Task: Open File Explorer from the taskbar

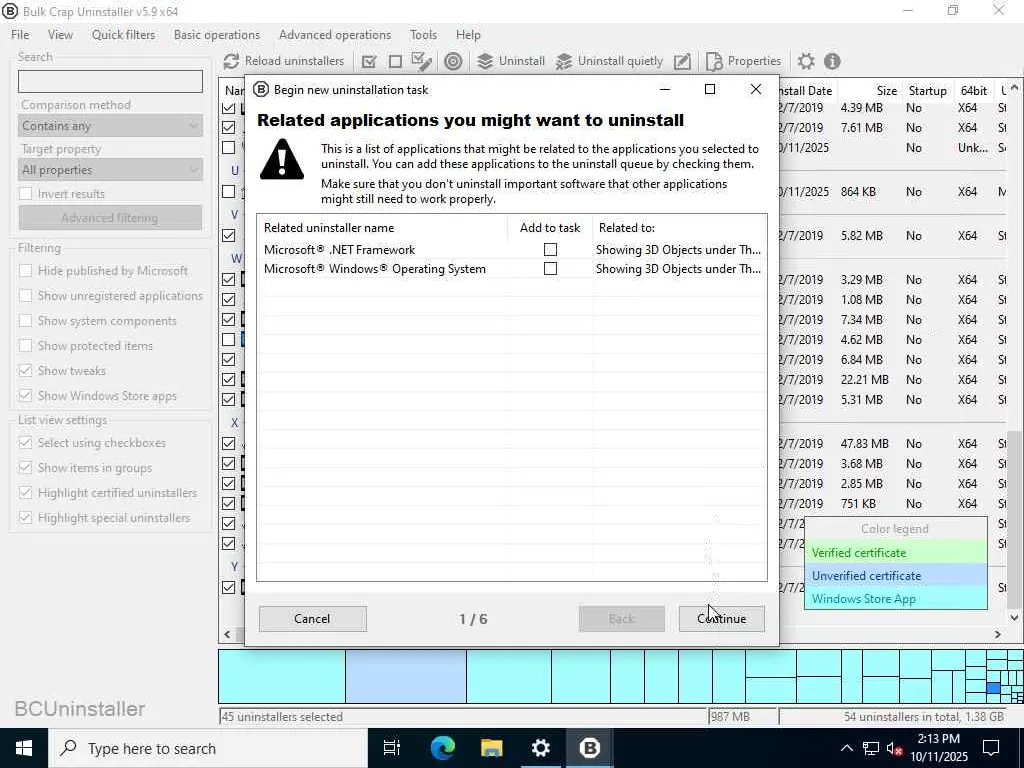Action: [491, 748]
